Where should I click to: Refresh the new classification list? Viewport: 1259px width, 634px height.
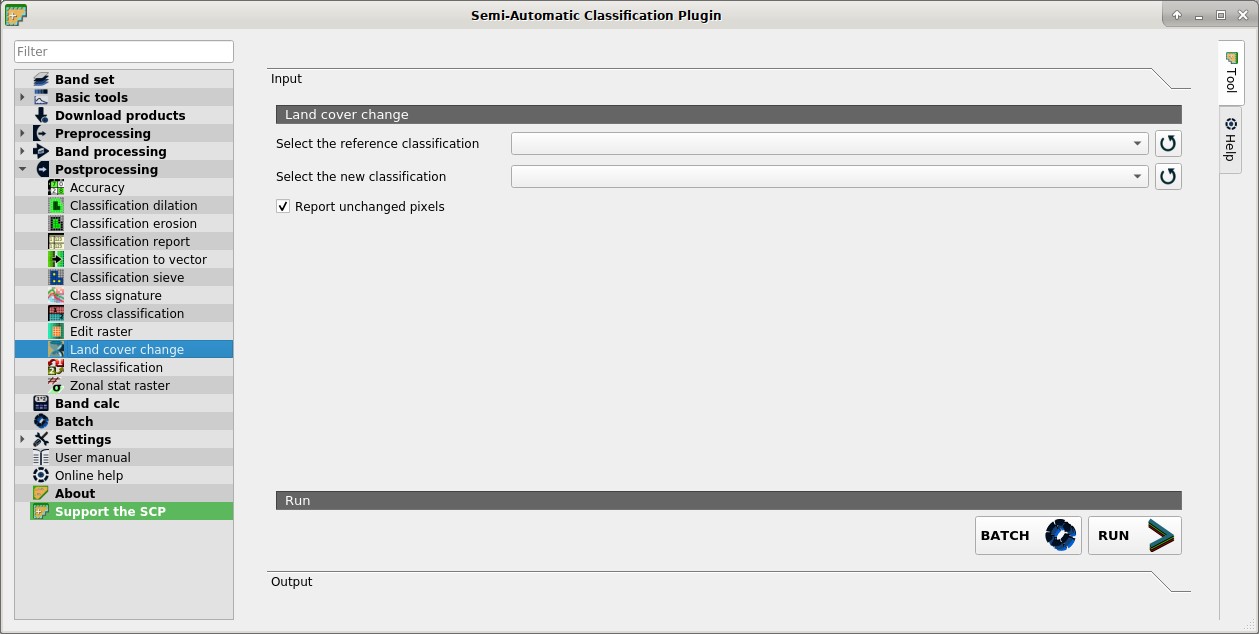pos(1168,176)
